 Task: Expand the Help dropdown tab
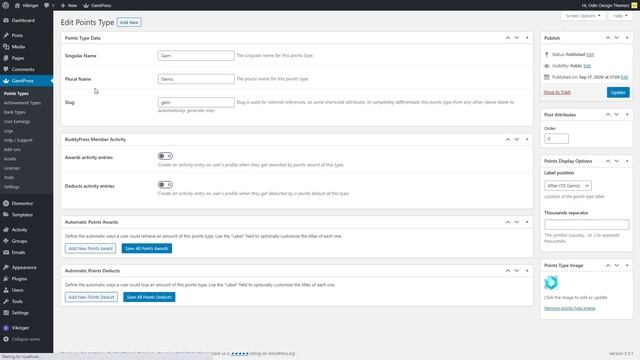[620, 16]
